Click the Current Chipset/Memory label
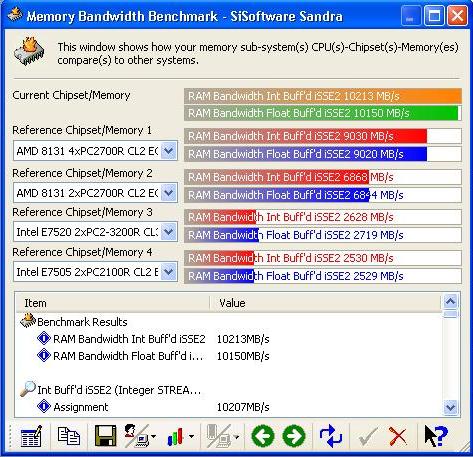This screenshot has width=473, height=457. [71, 95]
